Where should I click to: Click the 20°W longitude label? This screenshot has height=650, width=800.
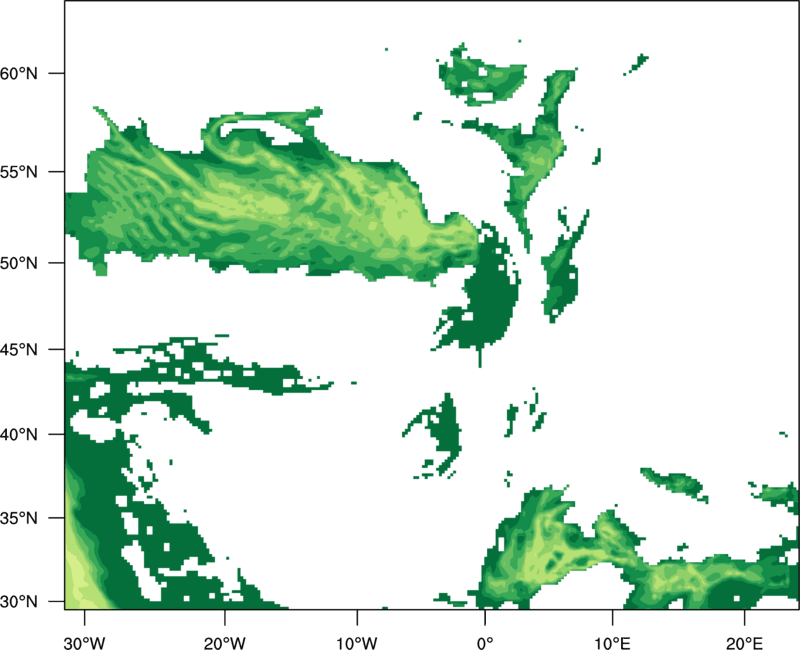pyautogui.click(x=224, y=643)
